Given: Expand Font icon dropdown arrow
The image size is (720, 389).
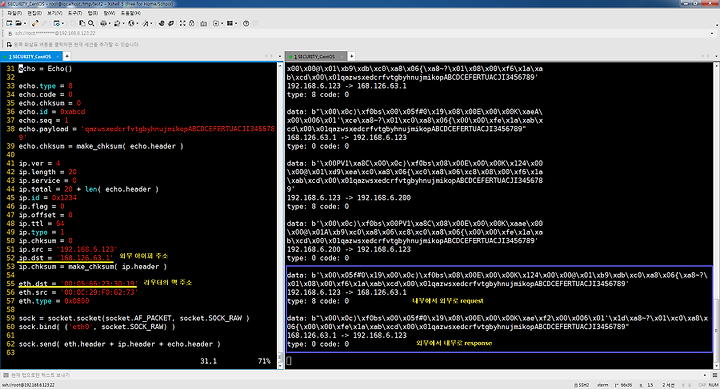Looking at the screenshot, I should coord(152,23).
